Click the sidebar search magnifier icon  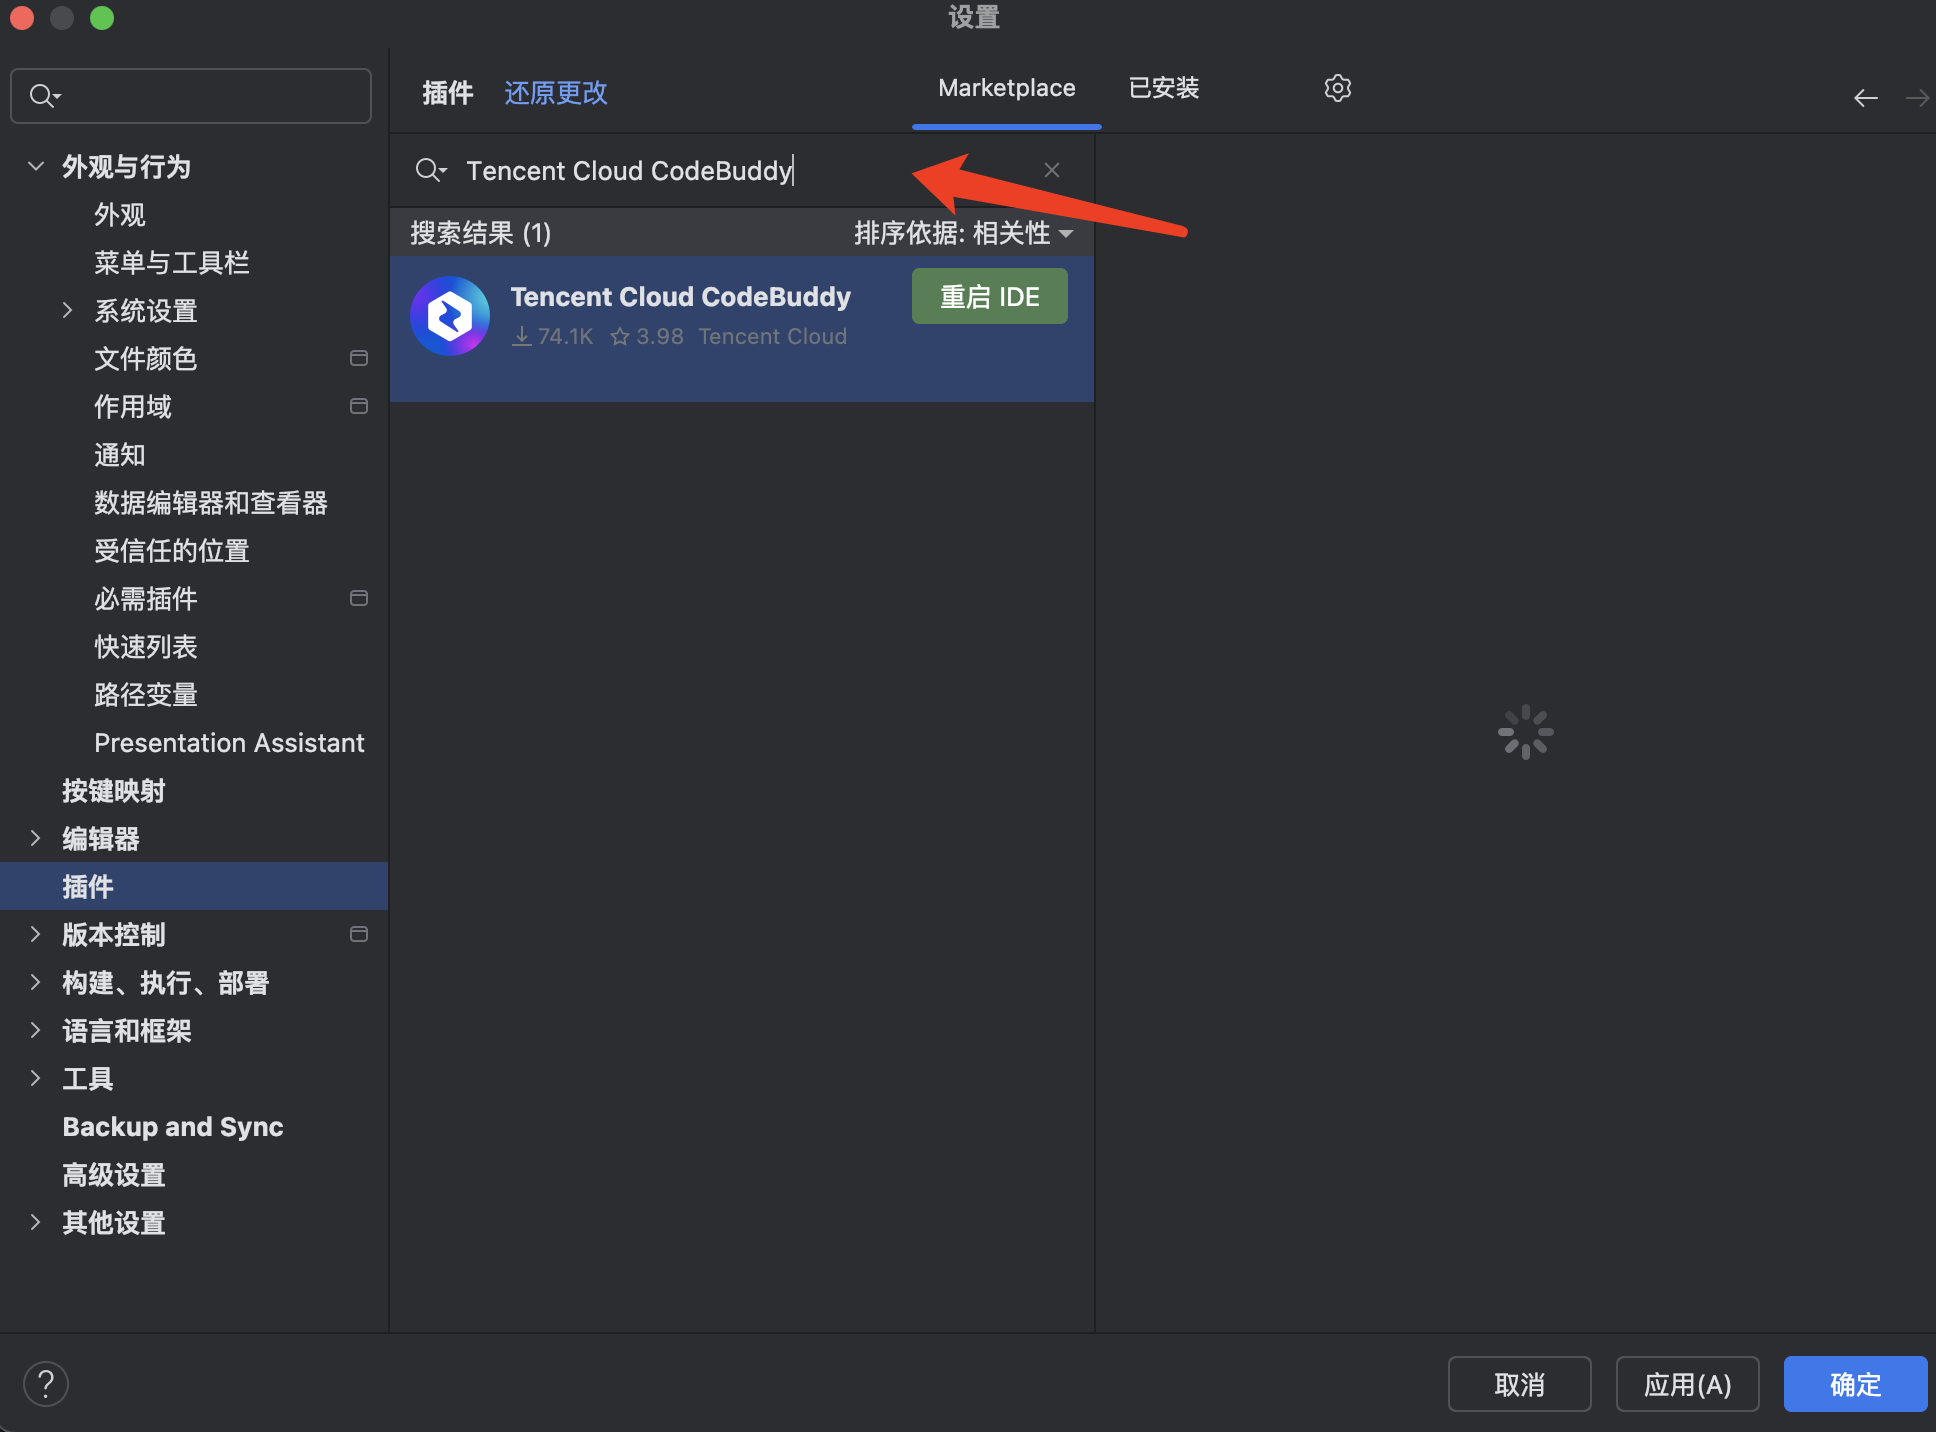[x=42, y=95]
